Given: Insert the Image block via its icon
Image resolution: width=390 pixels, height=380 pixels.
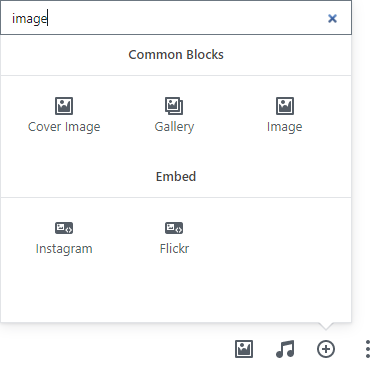Looking at the screenshot, I should tap(285, 106).
